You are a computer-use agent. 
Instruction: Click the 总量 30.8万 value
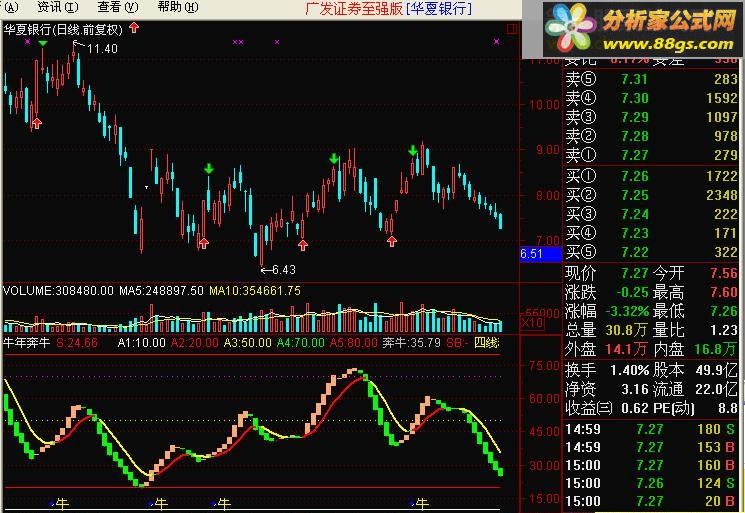[626, 330]
